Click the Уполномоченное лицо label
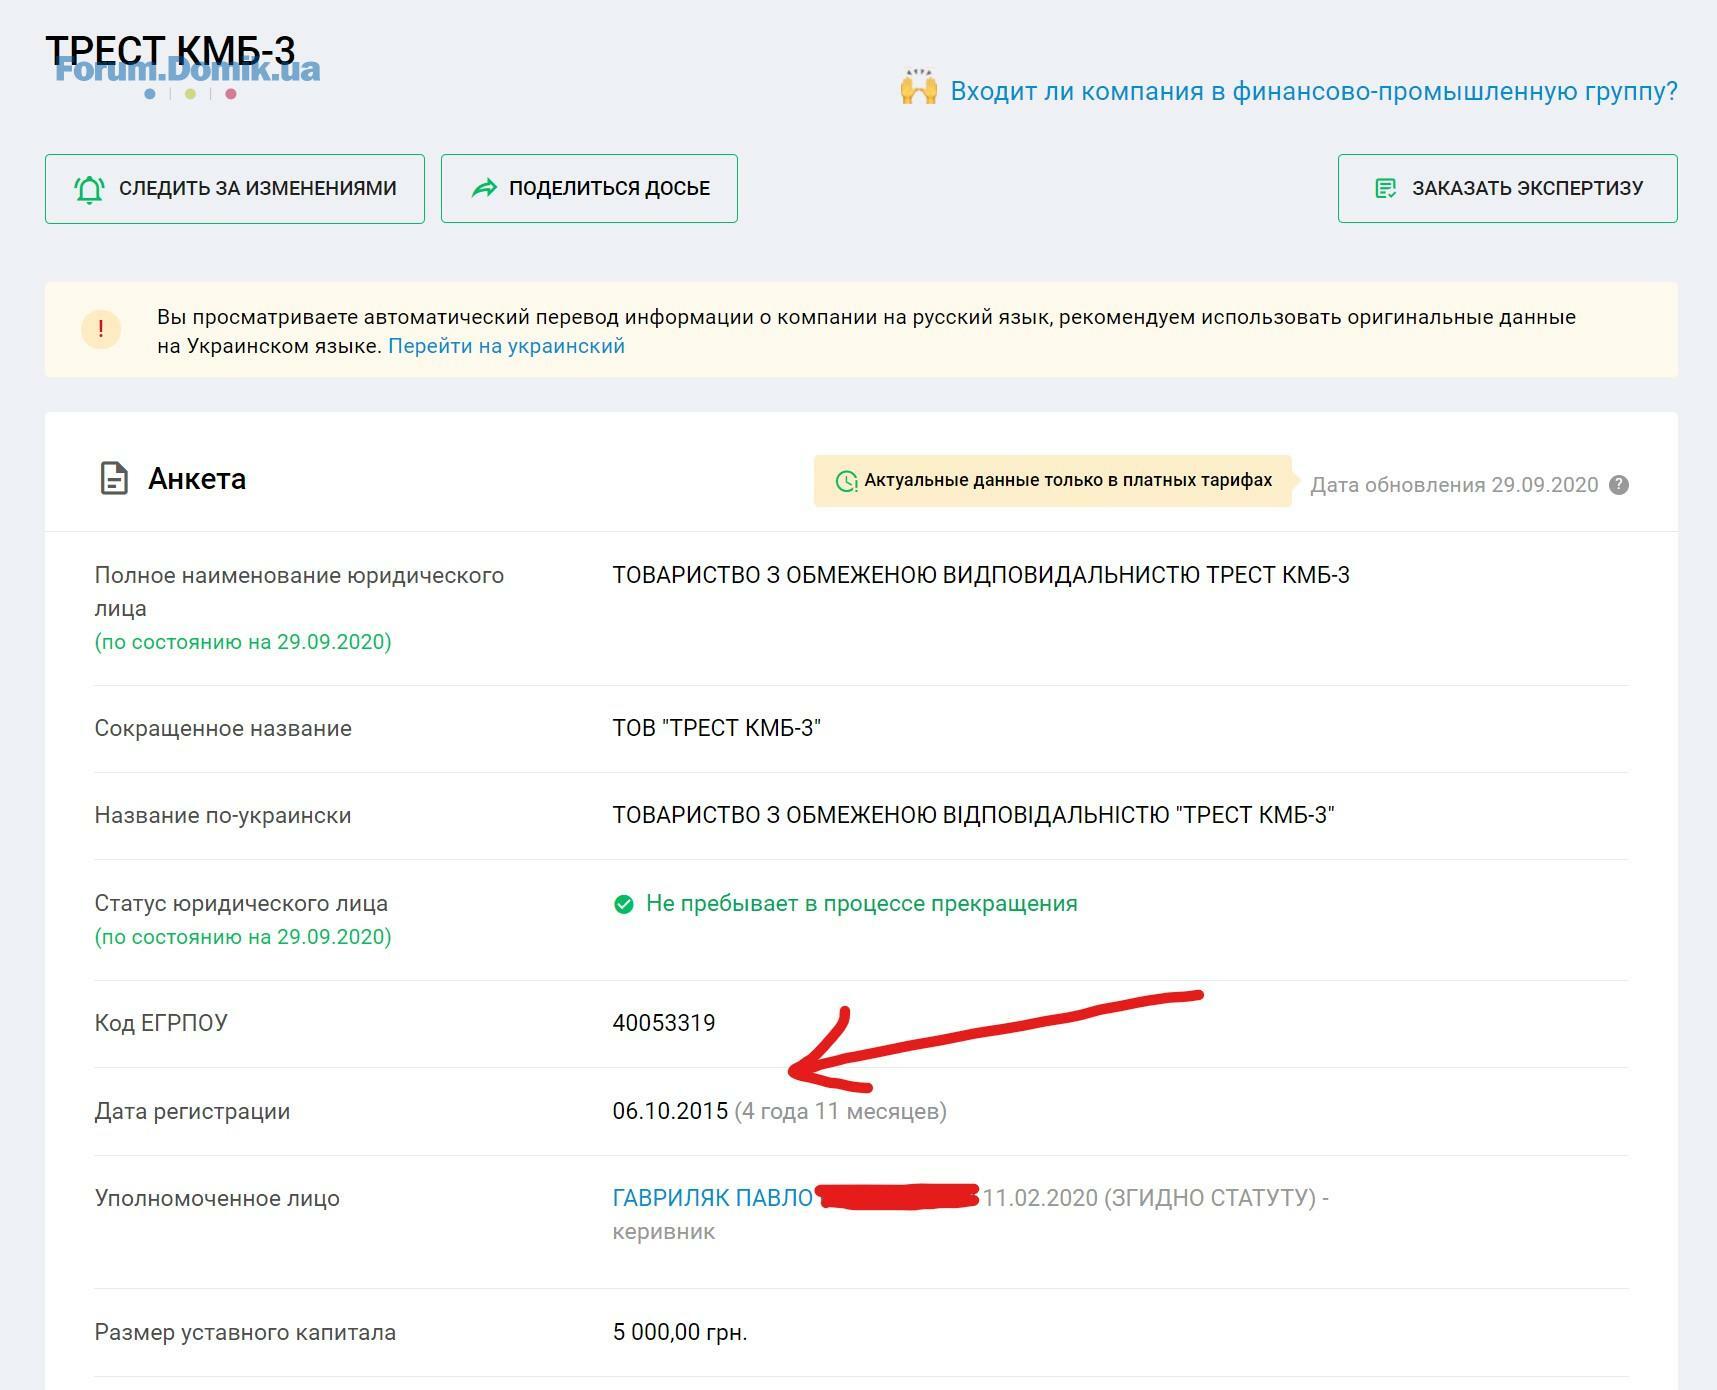 point(217,1198)
